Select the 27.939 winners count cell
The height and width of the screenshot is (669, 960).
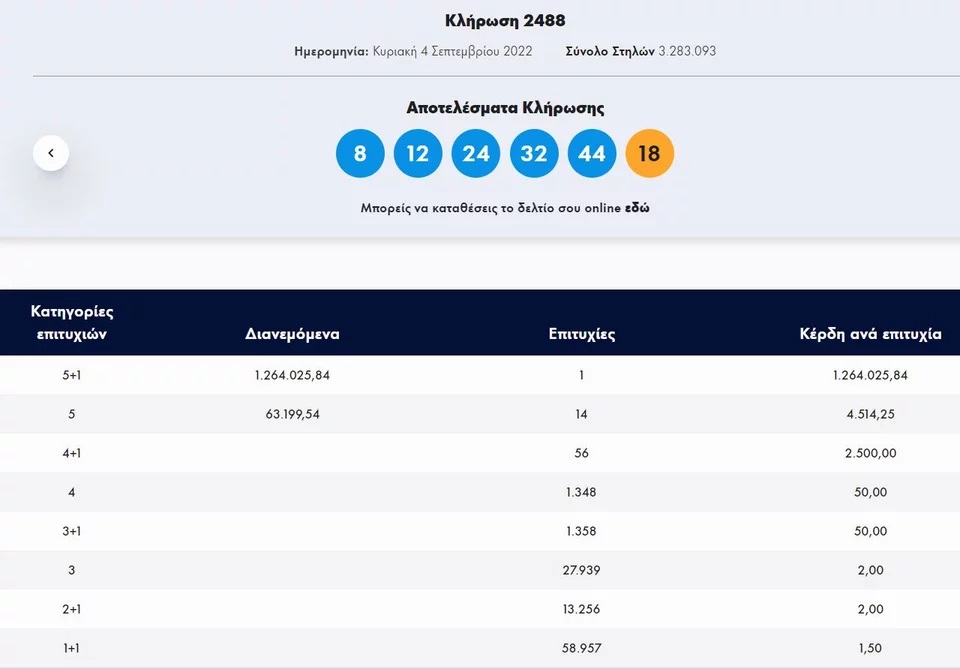[581, 570]
